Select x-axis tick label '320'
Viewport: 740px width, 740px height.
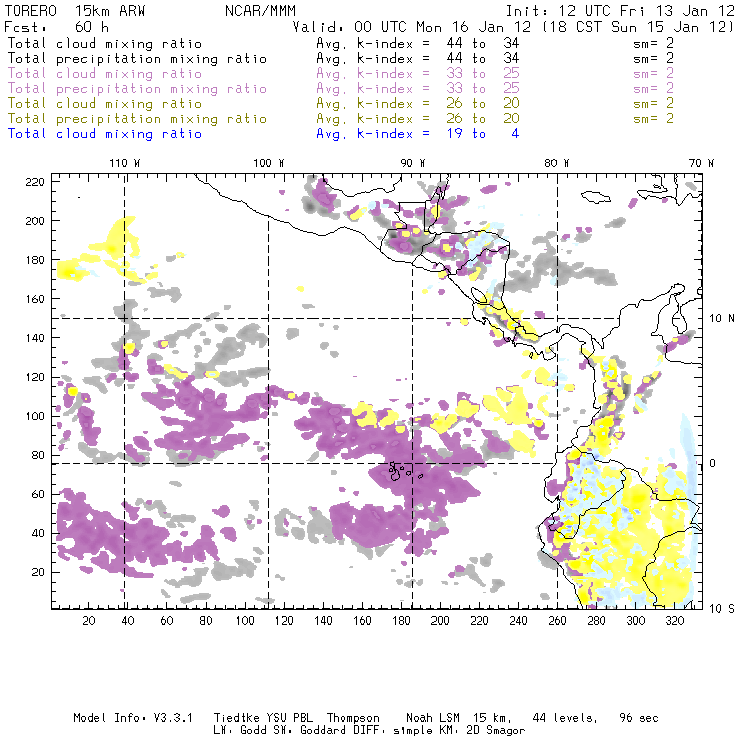tap(674, 621)
